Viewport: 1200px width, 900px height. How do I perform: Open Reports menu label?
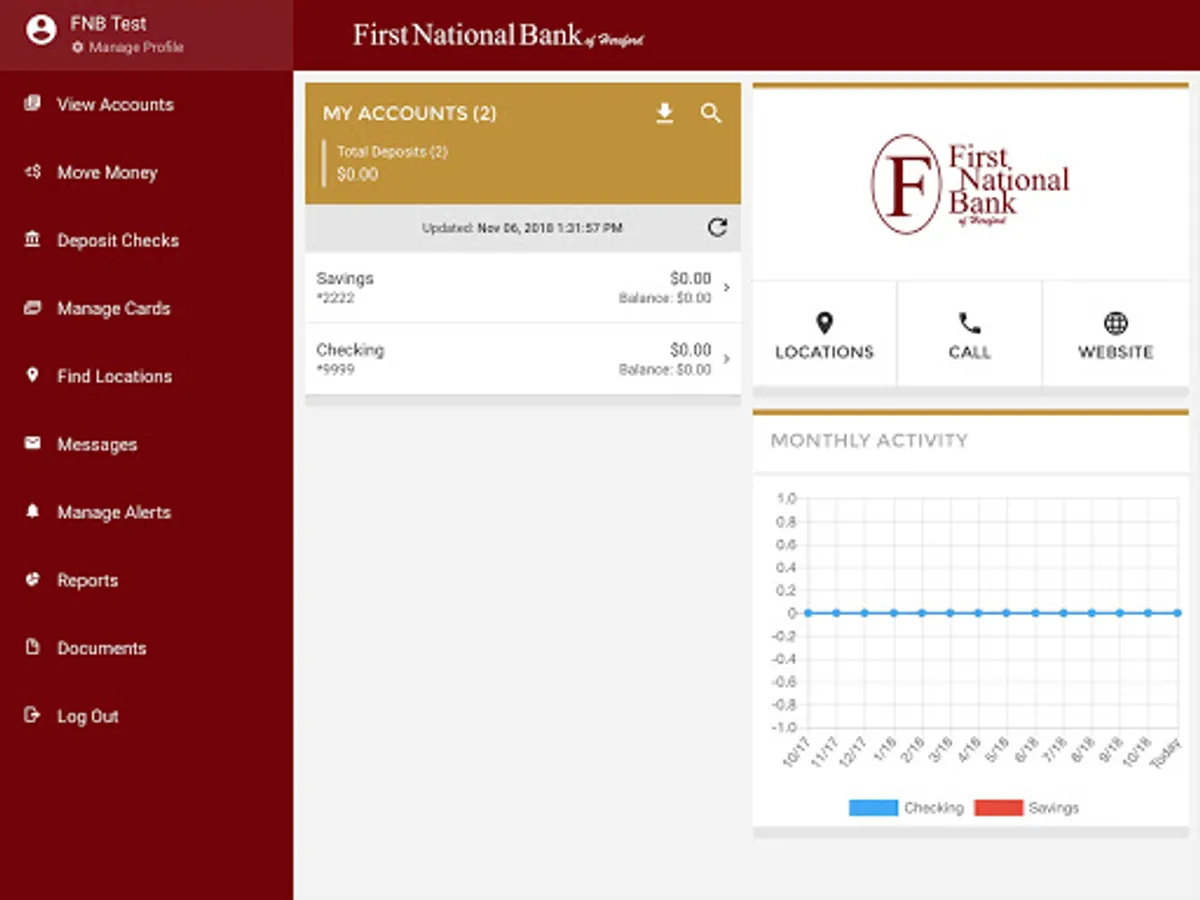point(87,580)
